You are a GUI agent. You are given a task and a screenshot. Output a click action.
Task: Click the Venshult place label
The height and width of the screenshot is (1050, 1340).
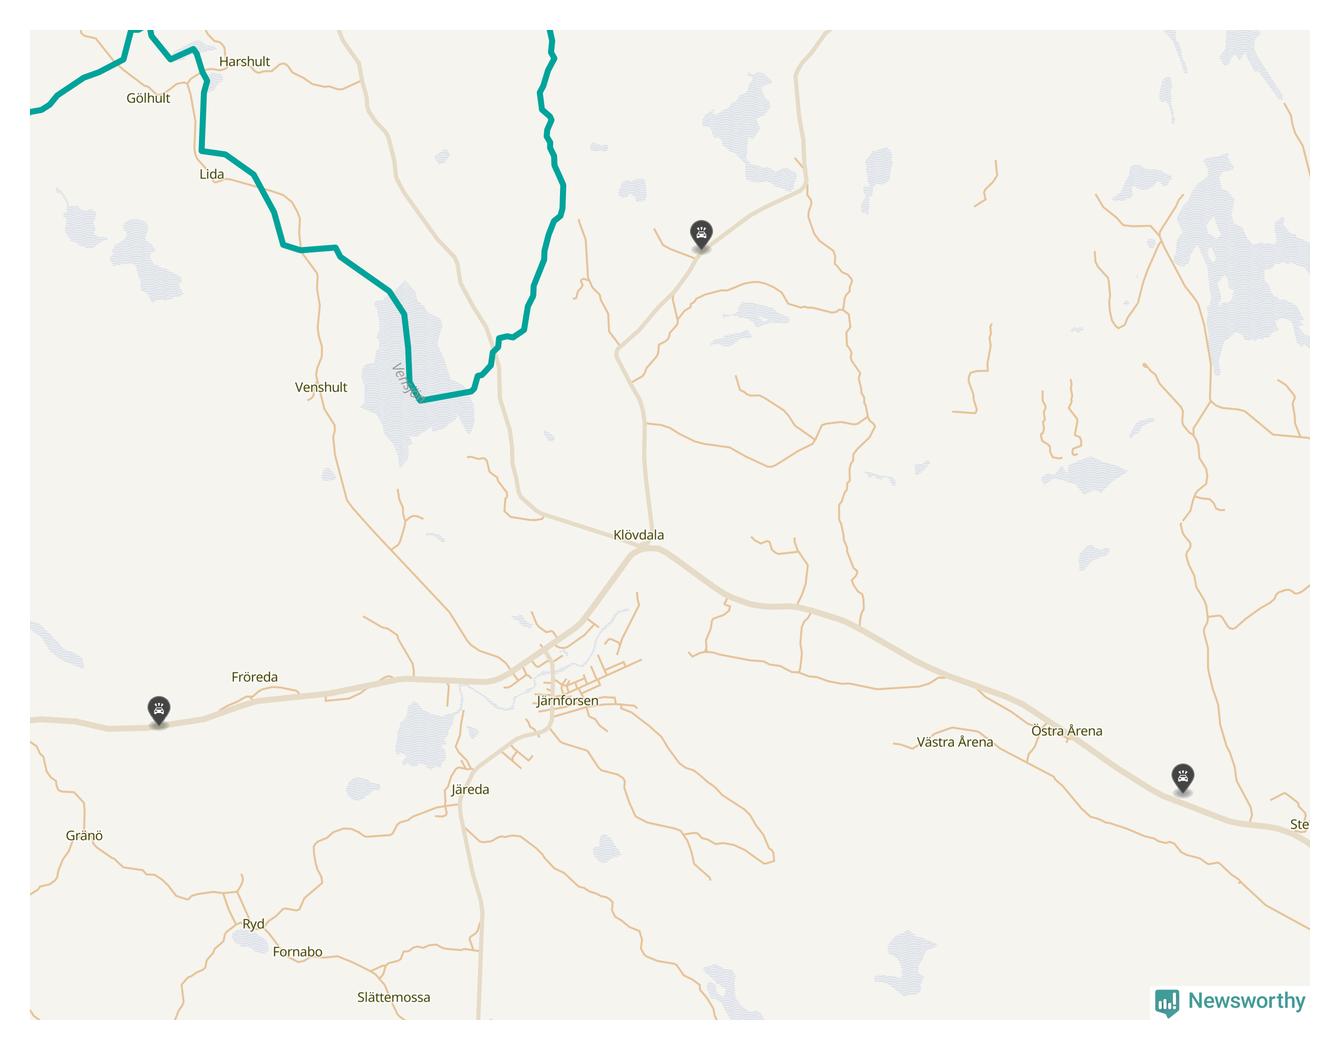321,387
